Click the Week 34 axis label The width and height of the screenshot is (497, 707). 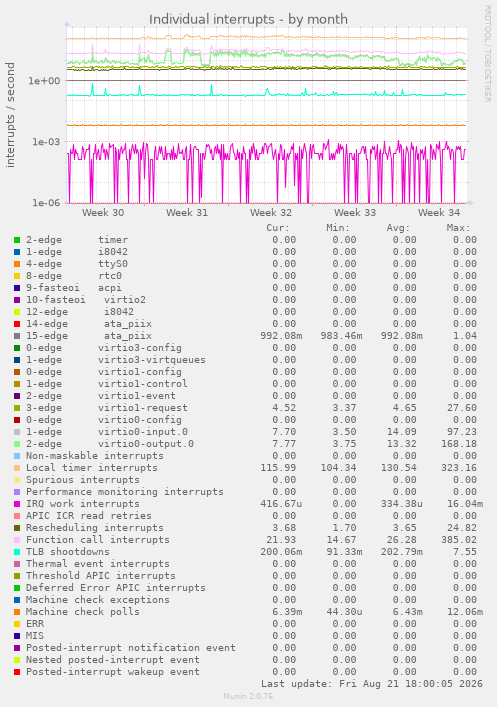pyautogui.click(x=439, y=212)
